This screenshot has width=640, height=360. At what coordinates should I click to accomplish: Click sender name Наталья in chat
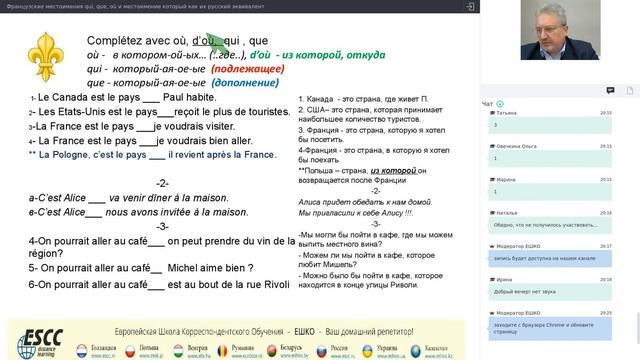point(507,213)
